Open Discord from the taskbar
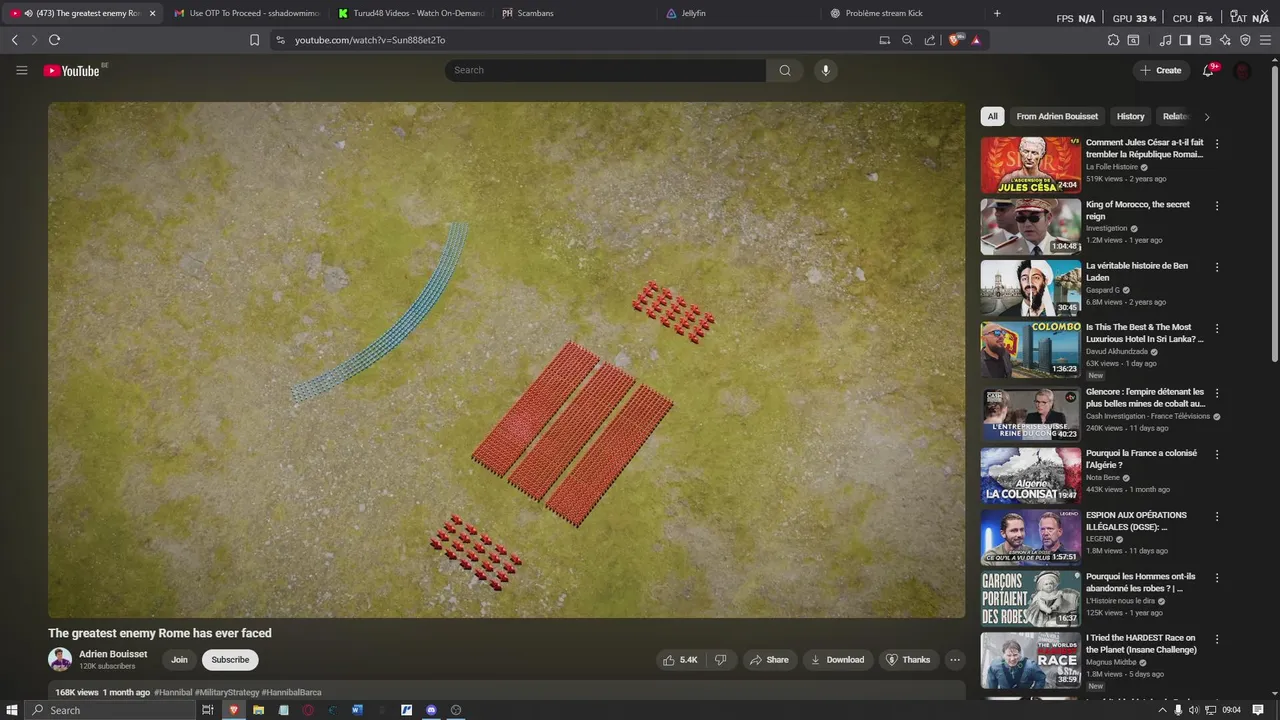Image resolution: width=1280 pixels, height=720 pixels. pos(432,710)
